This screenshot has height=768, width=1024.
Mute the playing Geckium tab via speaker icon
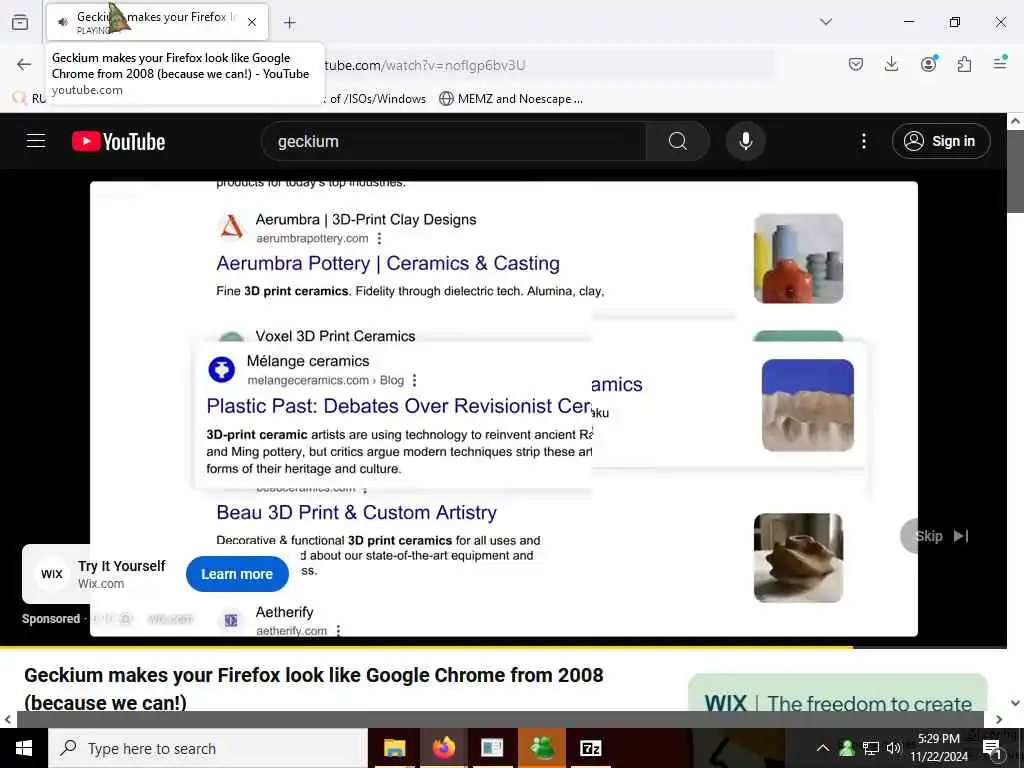63,22
